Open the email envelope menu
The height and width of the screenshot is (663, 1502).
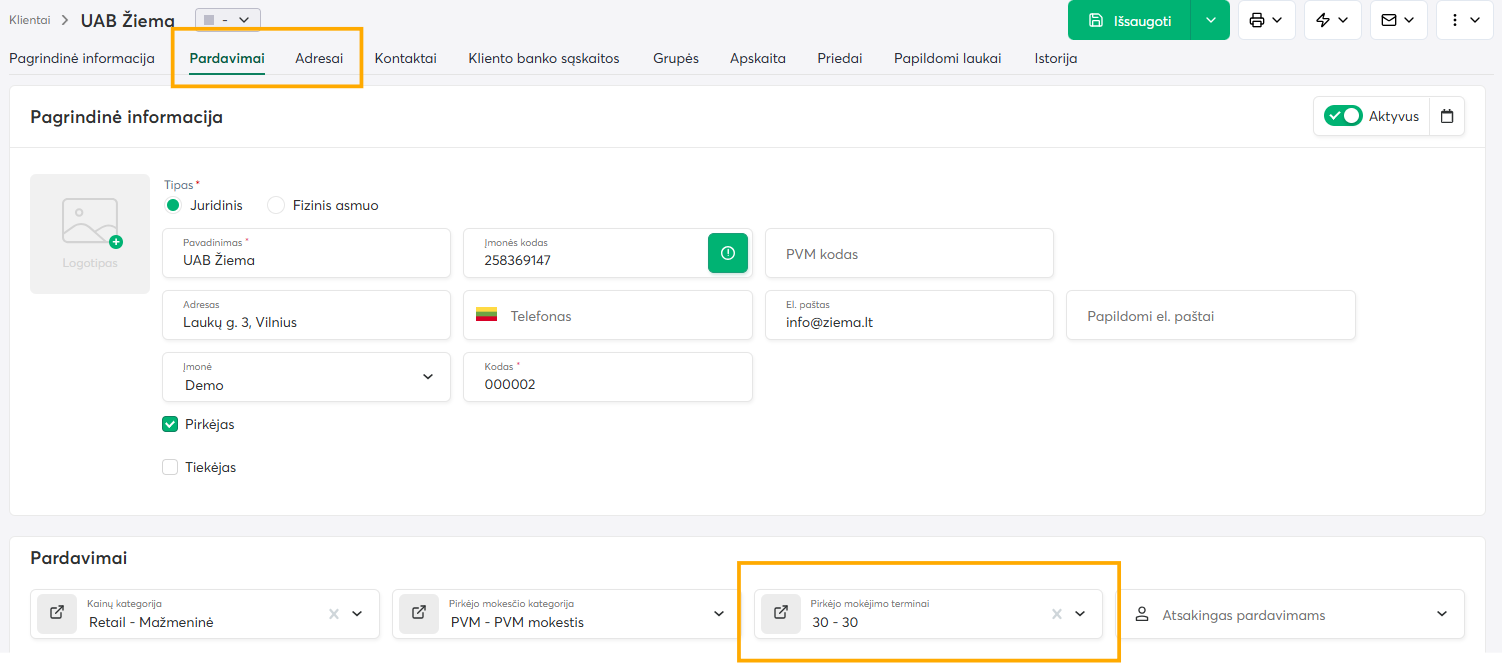point(1398,20)
